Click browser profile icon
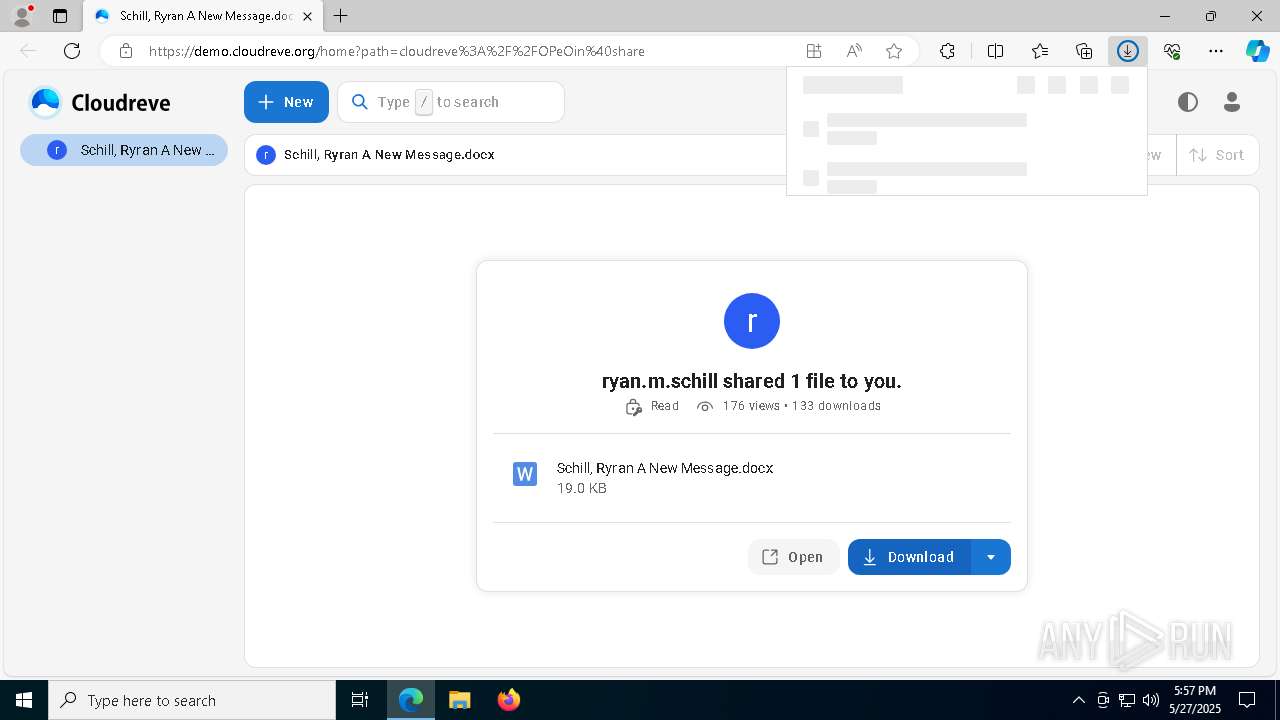 (x=22, y=16)
